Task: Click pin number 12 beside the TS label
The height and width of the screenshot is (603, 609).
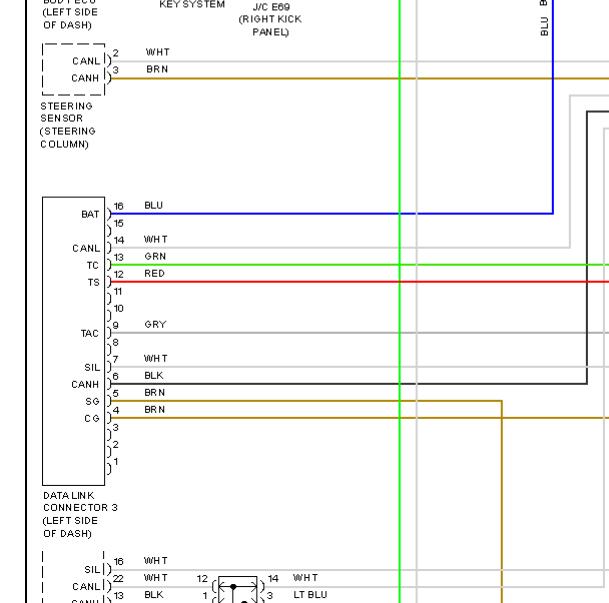Action: pos(118,275)
